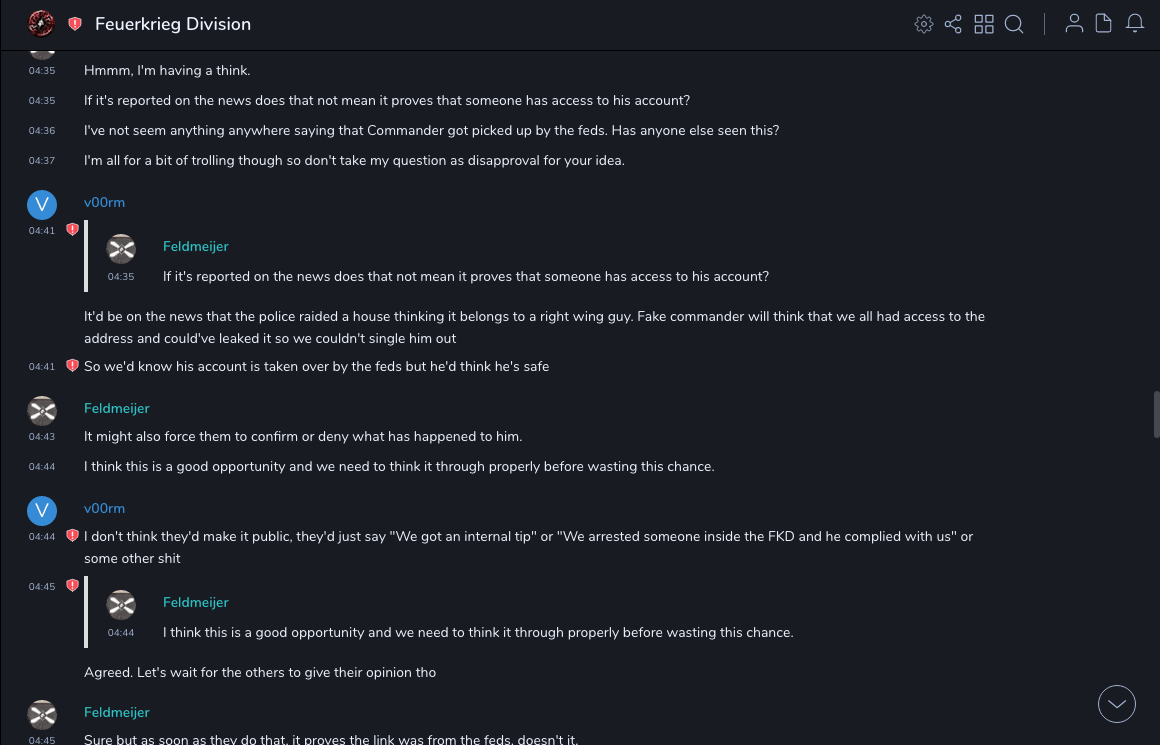
Task: Show the members list person icon
Action: coord(1074,24)
